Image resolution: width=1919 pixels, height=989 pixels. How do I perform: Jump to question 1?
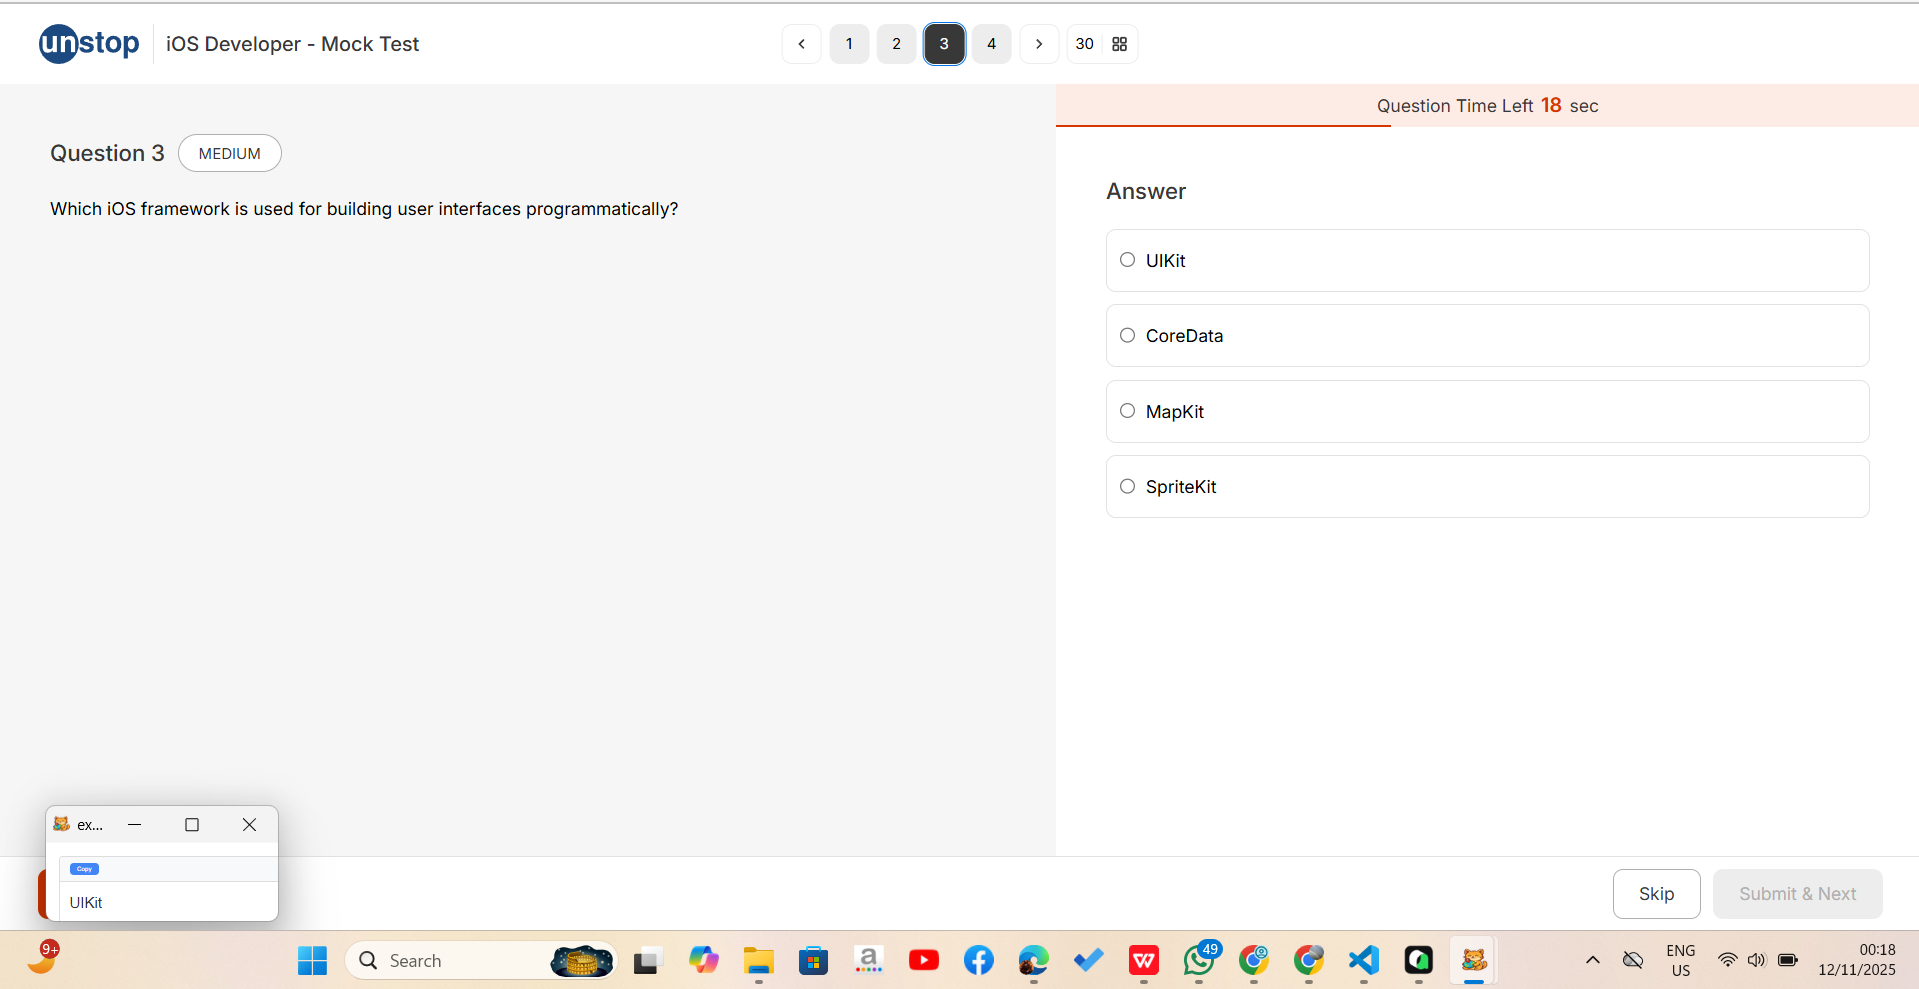point(849,44)
